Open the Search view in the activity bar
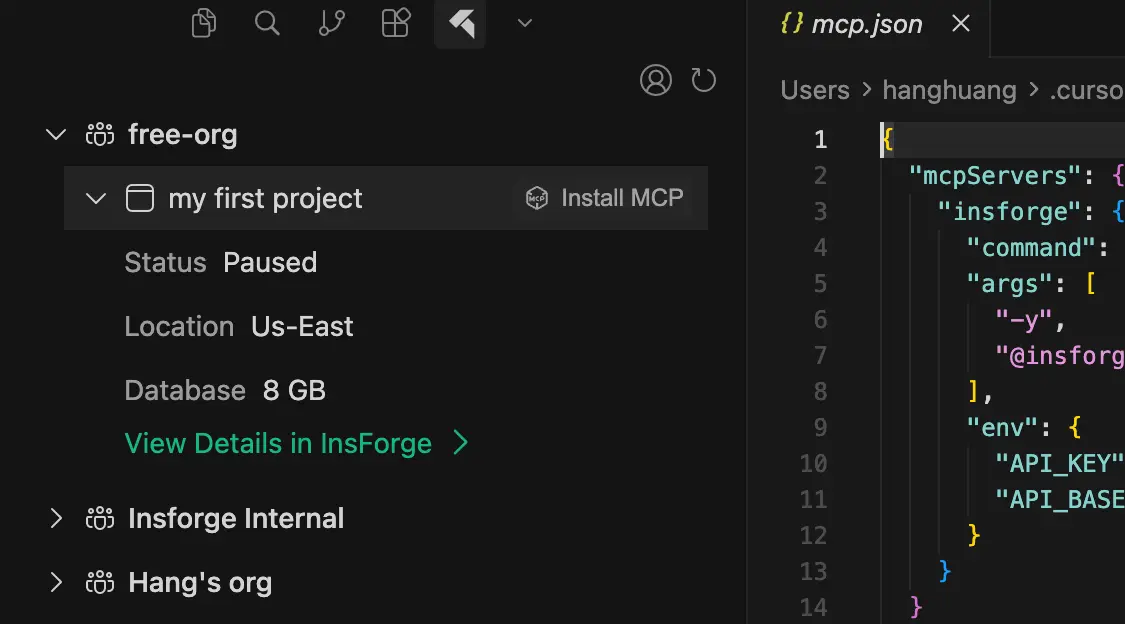The height and width of the screenshot is (624, 1125). tap(267, 23)
